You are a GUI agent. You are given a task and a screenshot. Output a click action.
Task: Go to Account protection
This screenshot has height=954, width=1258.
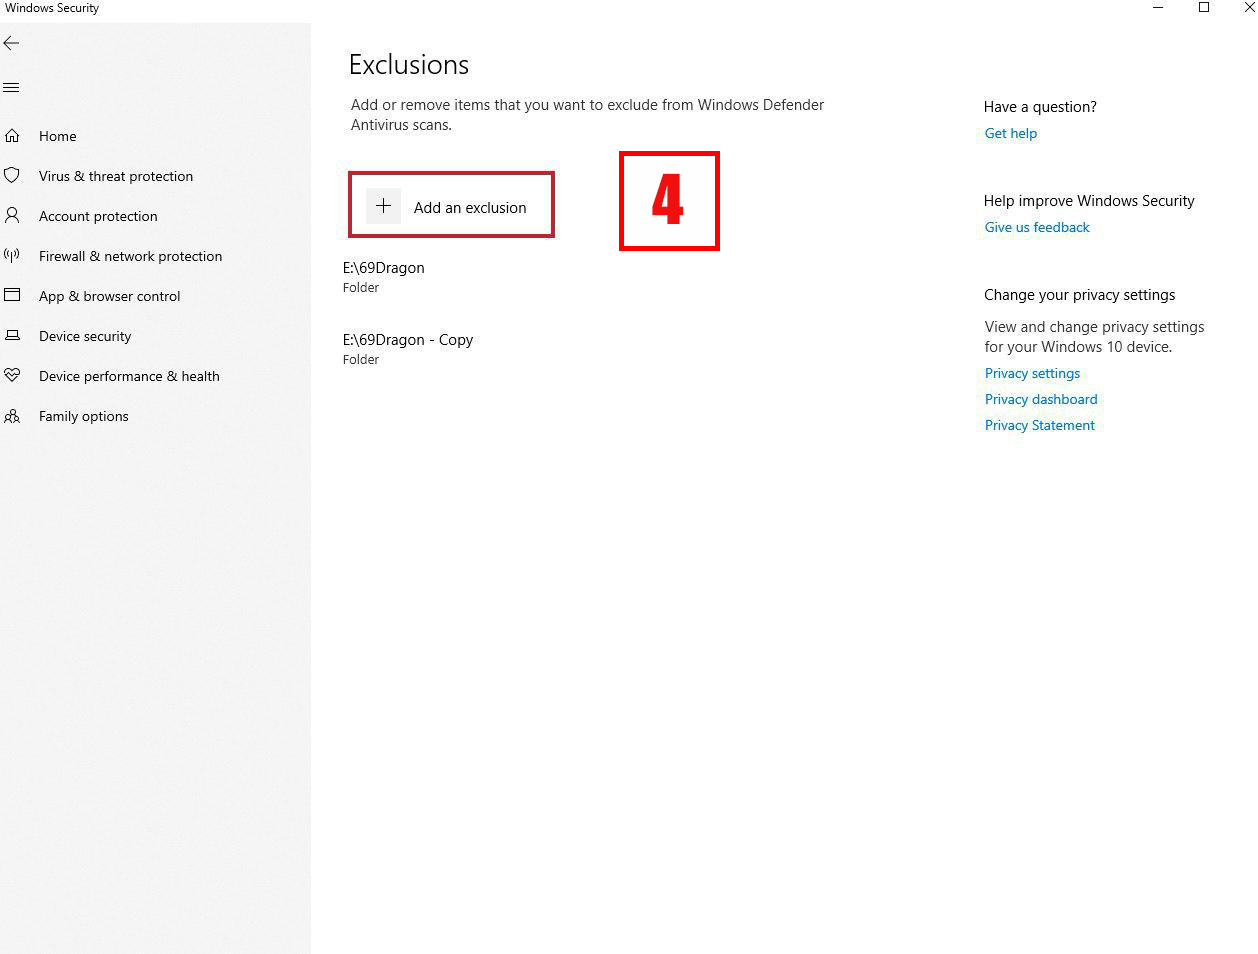pyautogui.click(x=98, y=216)
